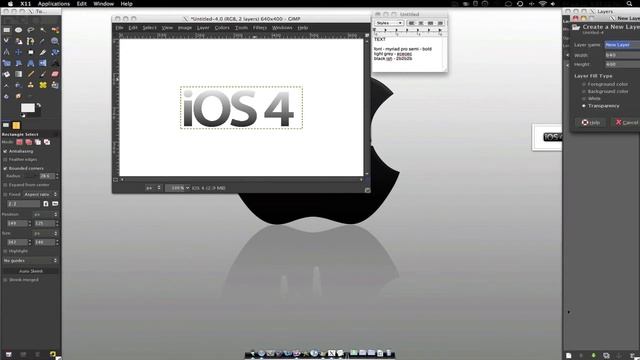Open the Size unit dropdown

[46, 233]
